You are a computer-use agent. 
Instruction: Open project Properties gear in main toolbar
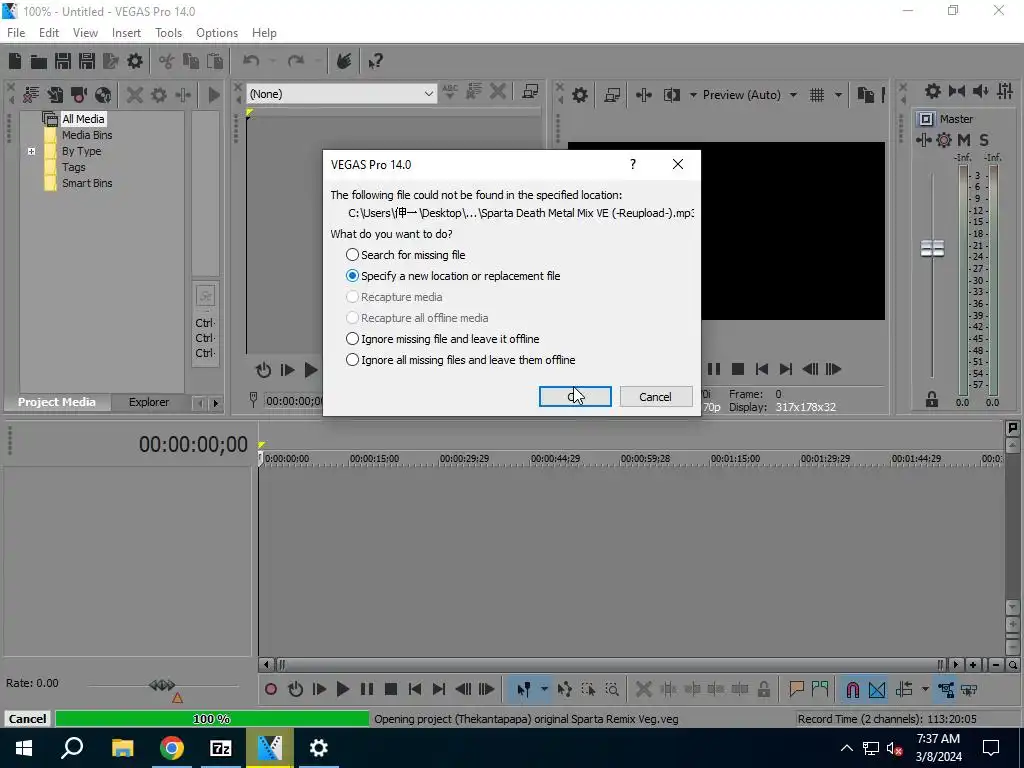(135, 61)
